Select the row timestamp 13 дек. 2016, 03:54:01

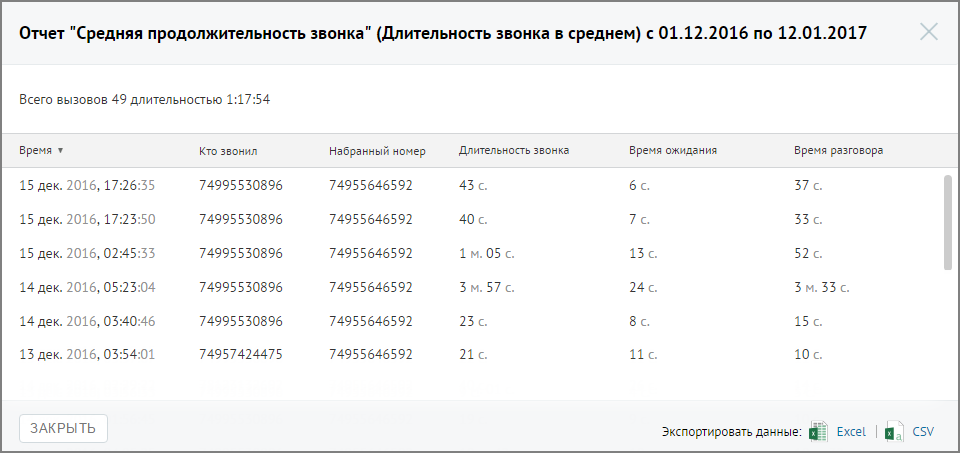(x=87, y=354)
